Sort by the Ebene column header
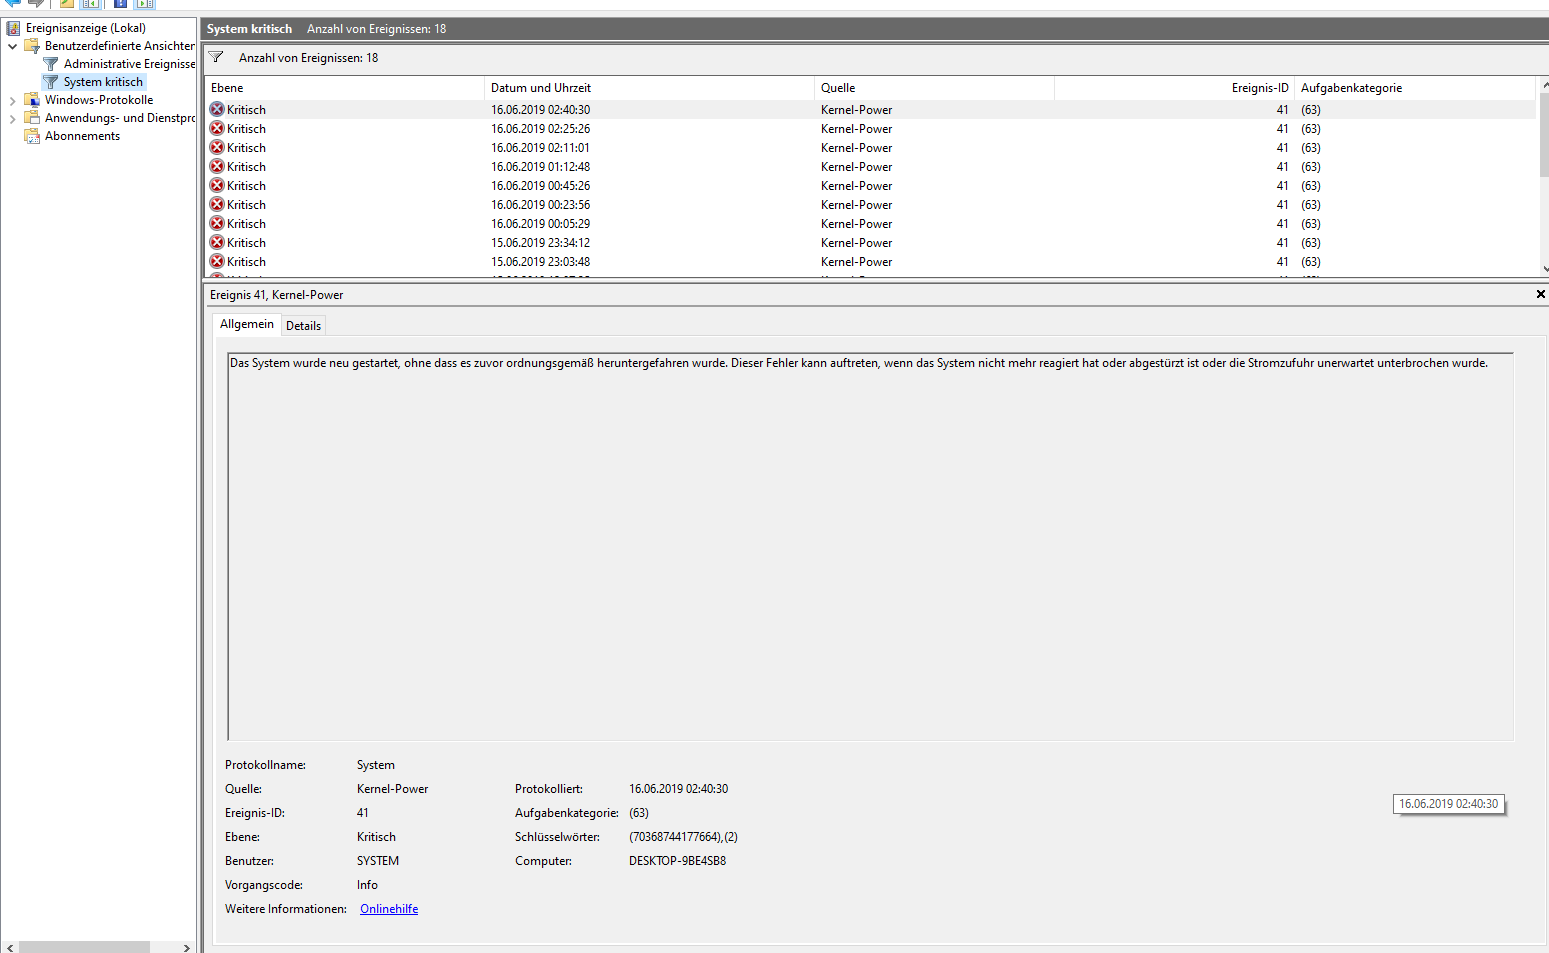The width and height of the screenshot is (1549, 953). [x=344, y=88]
